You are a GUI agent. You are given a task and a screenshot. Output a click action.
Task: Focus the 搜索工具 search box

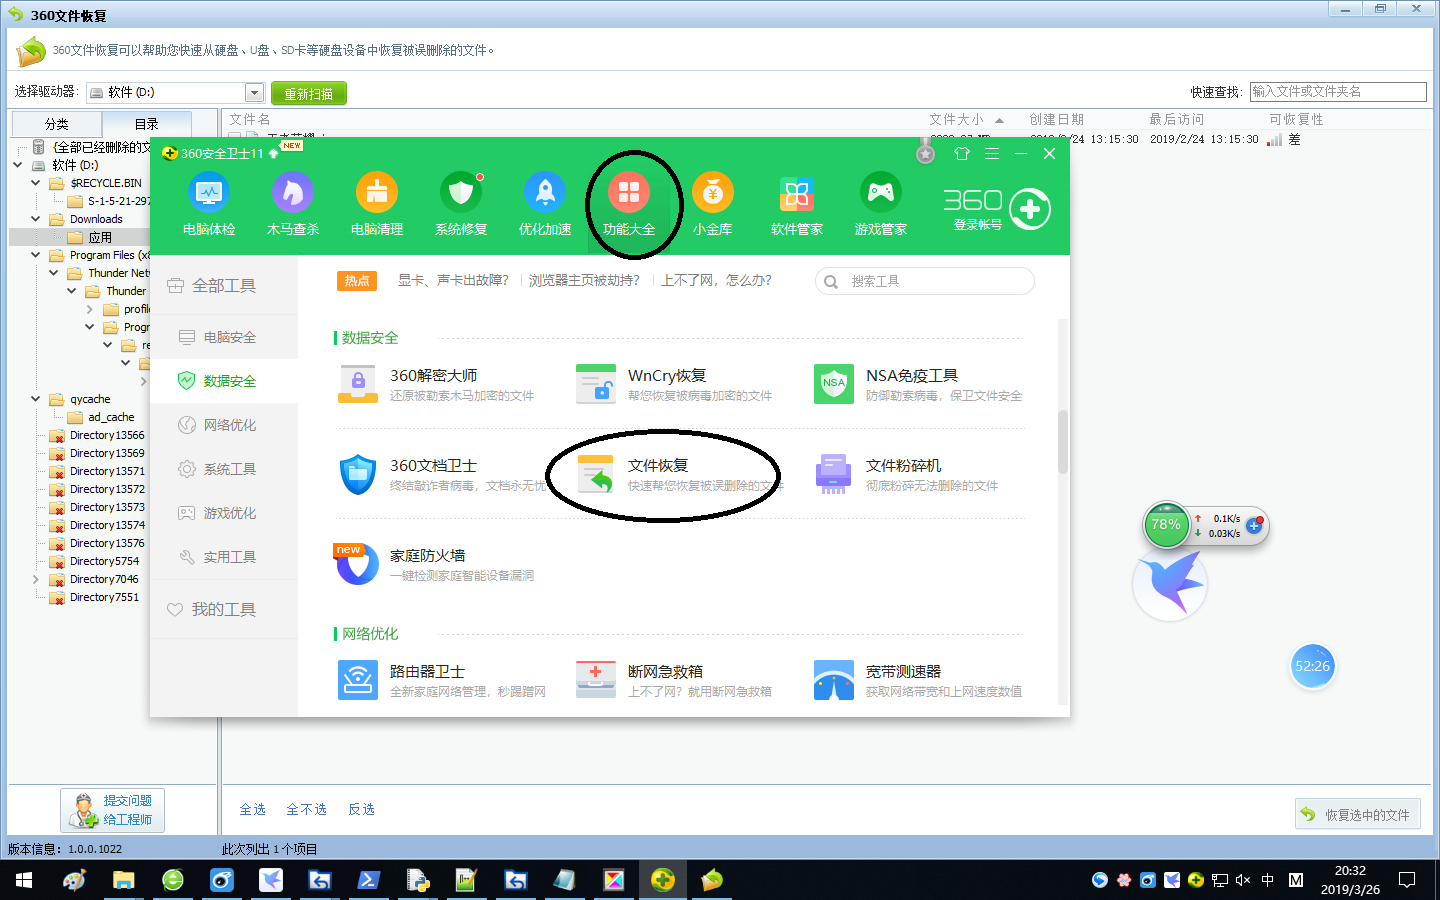(925, 281)
